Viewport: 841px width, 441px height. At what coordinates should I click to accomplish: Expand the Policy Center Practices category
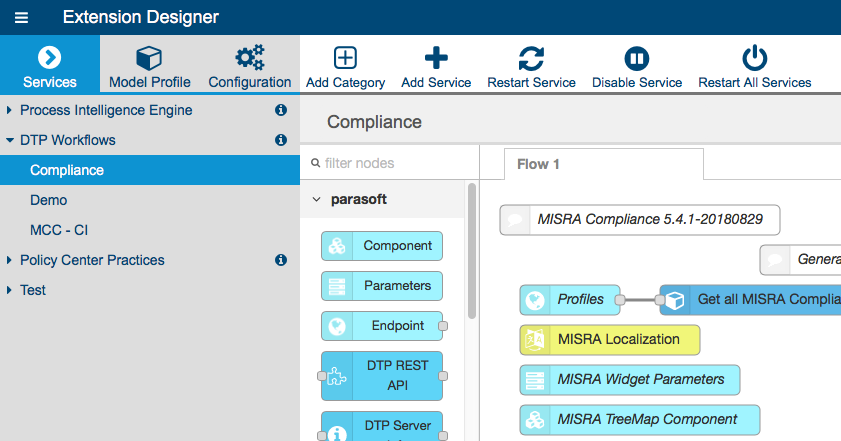[9, 260]
